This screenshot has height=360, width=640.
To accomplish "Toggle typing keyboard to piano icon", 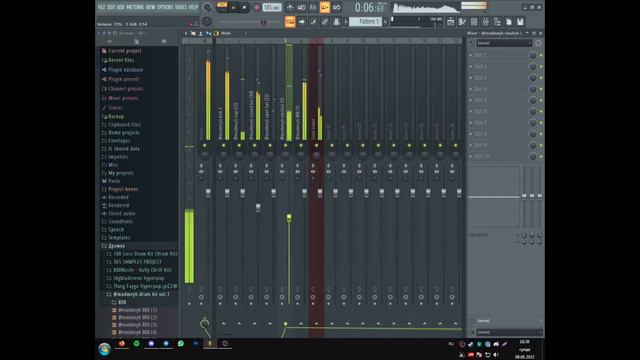I will click(x=290, y=22).
